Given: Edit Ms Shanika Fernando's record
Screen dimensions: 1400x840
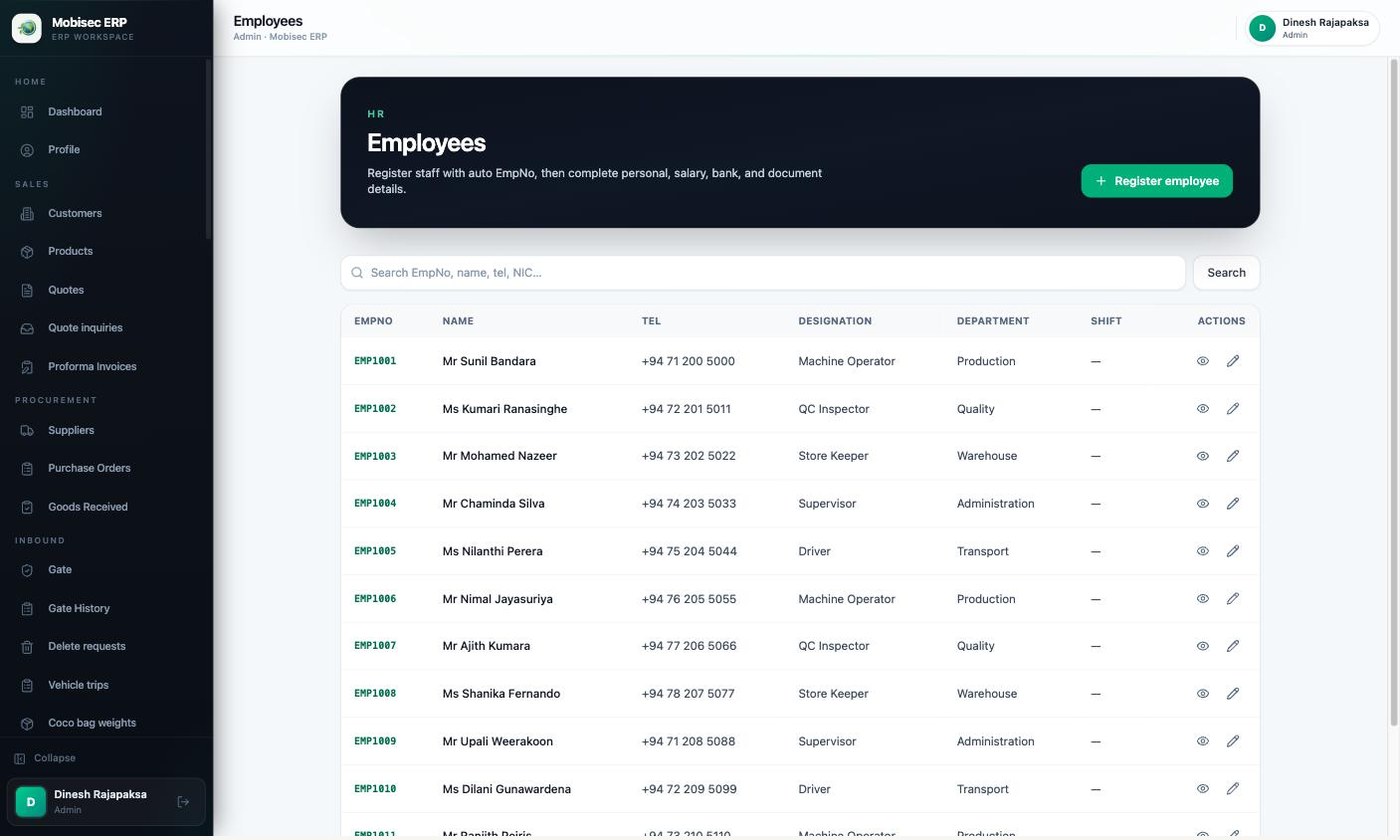Looking at the screenshot, I should (x=1233, y=694).
